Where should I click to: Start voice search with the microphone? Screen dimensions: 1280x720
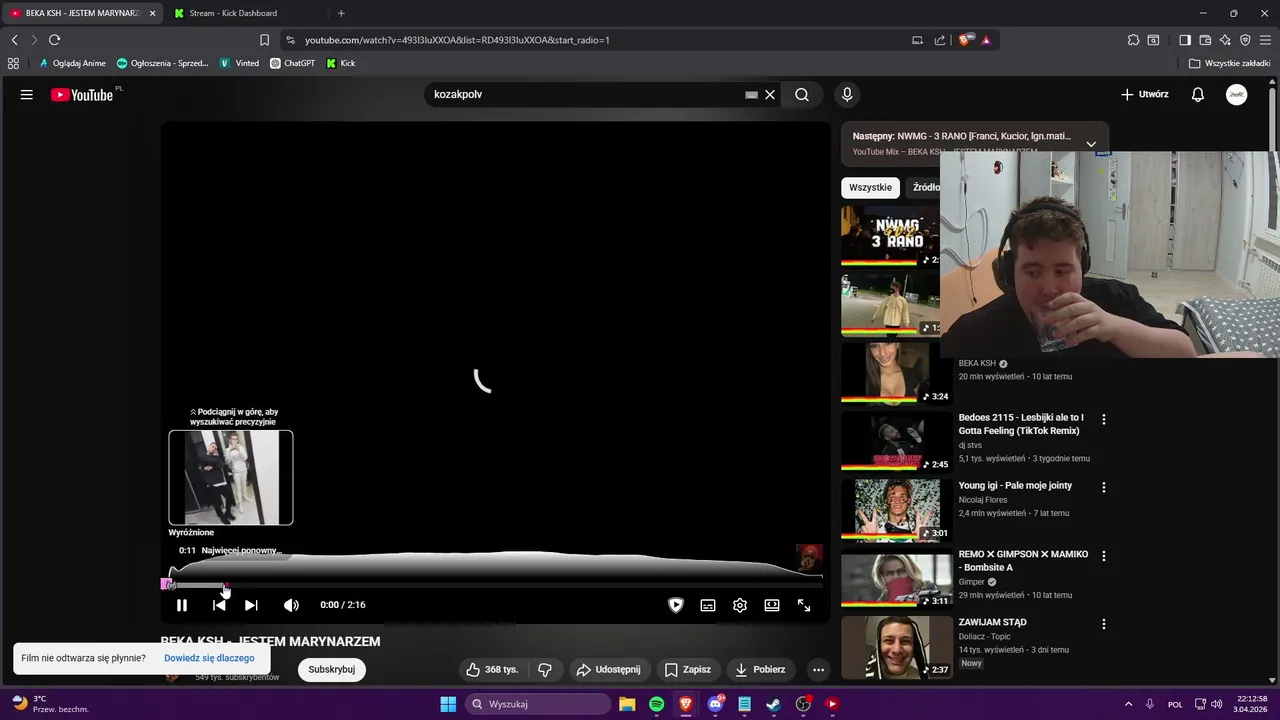847,95
